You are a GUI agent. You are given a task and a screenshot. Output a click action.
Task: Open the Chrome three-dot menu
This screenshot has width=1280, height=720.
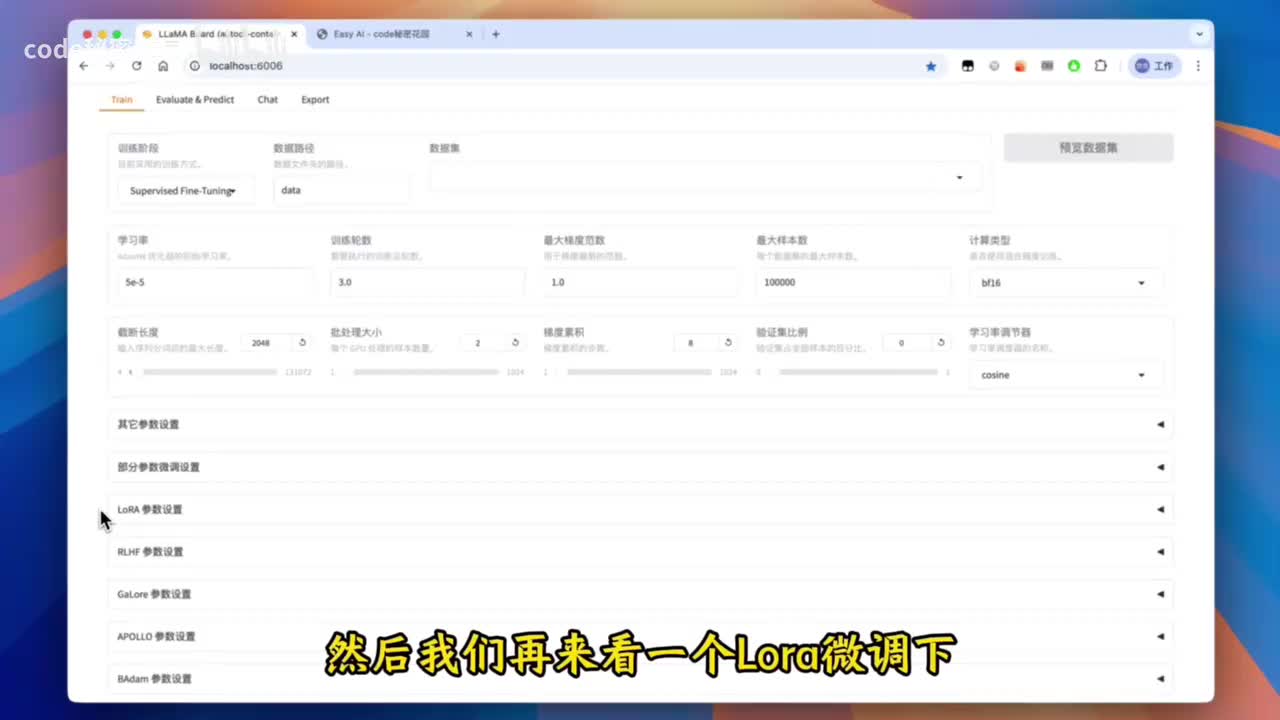click(1198, 66)
